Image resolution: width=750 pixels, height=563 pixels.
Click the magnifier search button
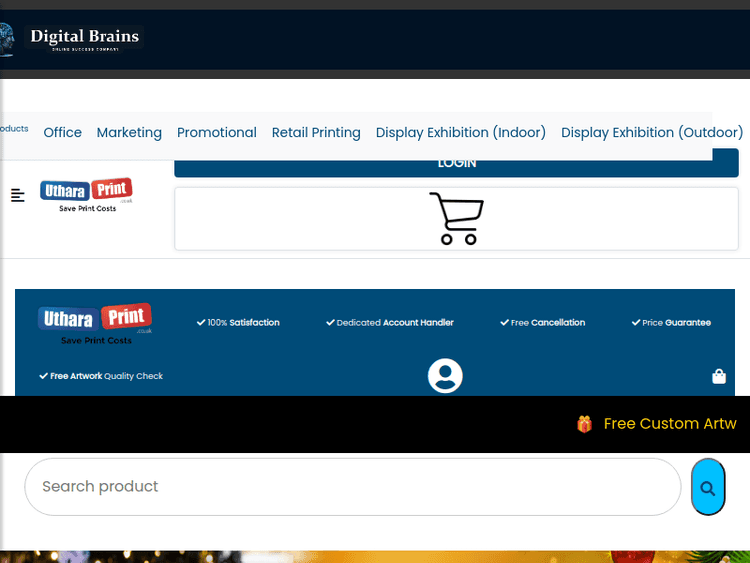click(x=708, y=488)
